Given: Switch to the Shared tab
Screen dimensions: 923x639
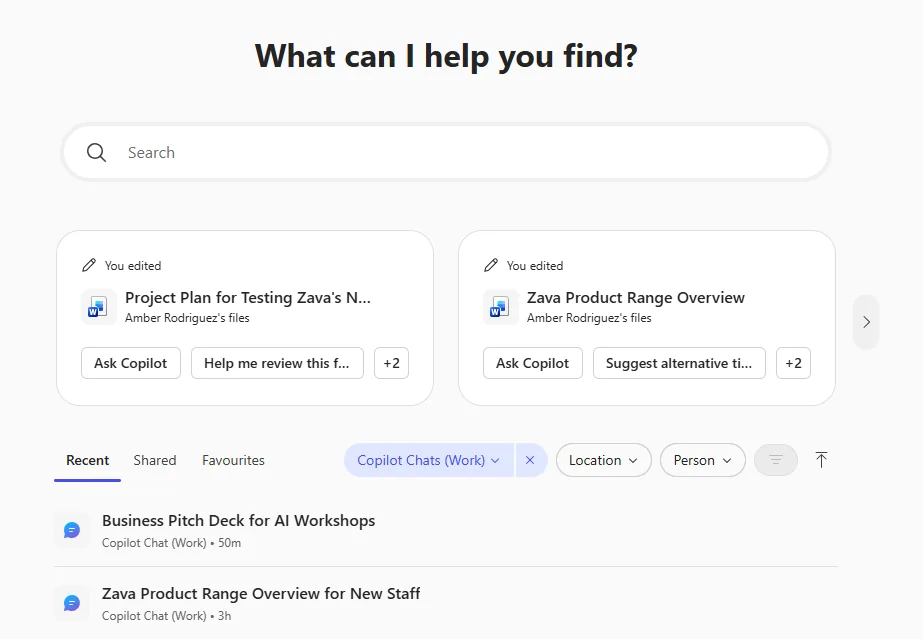Looking at the screenshot, I should (x=155, y=460).
